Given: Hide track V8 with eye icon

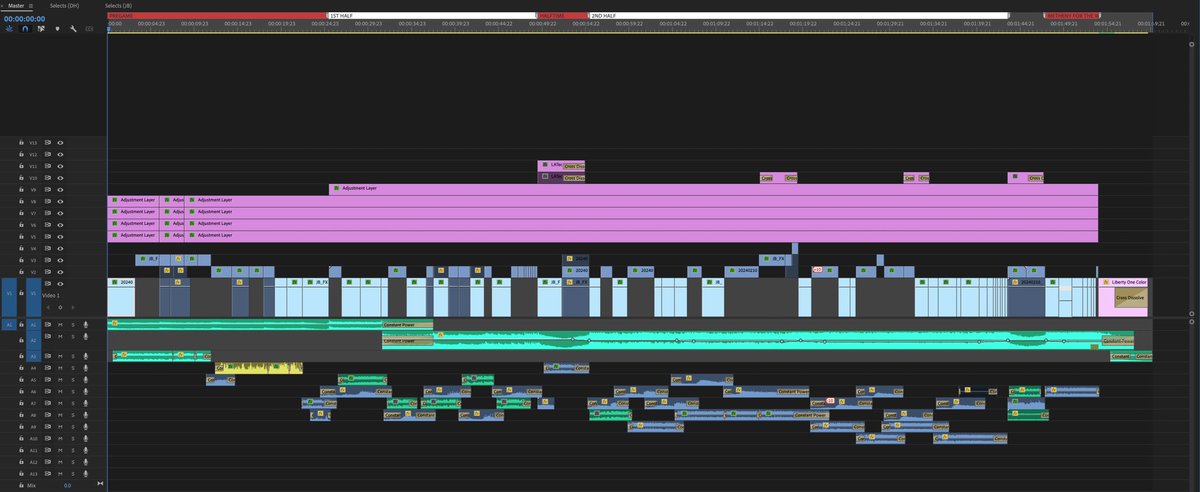Looking at the screenshot, I should 60,202.
